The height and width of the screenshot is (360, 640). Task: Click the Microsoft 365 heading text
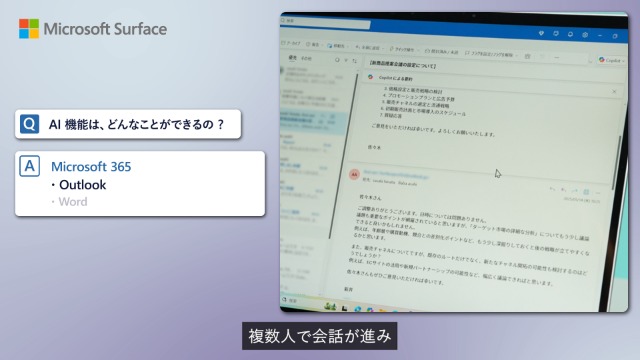91,167
